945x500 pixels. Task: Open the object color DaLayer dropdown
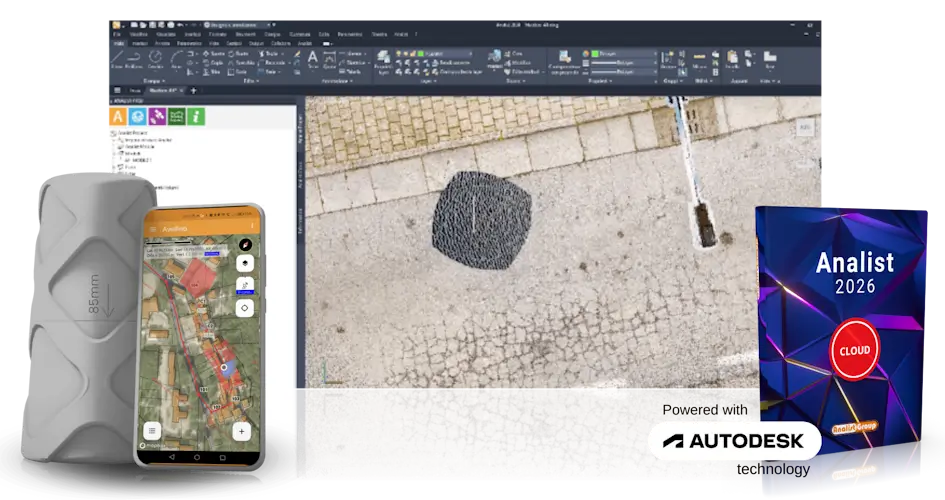click(626, 54)
